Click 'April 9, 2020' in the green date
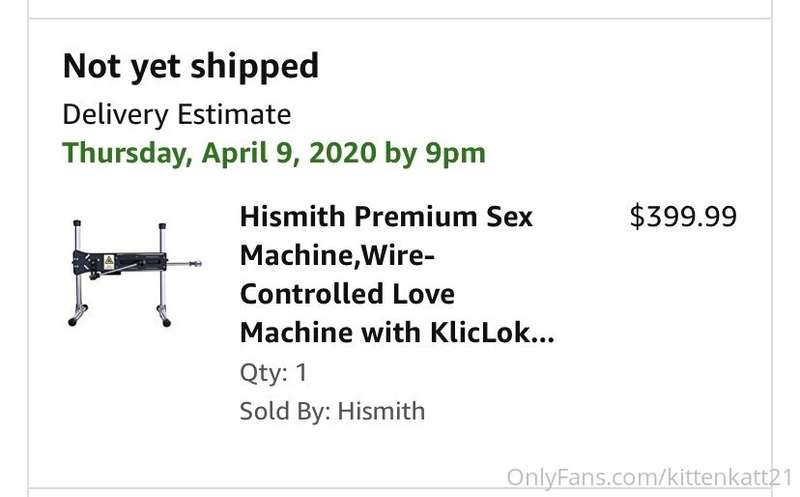 [289, 153]
